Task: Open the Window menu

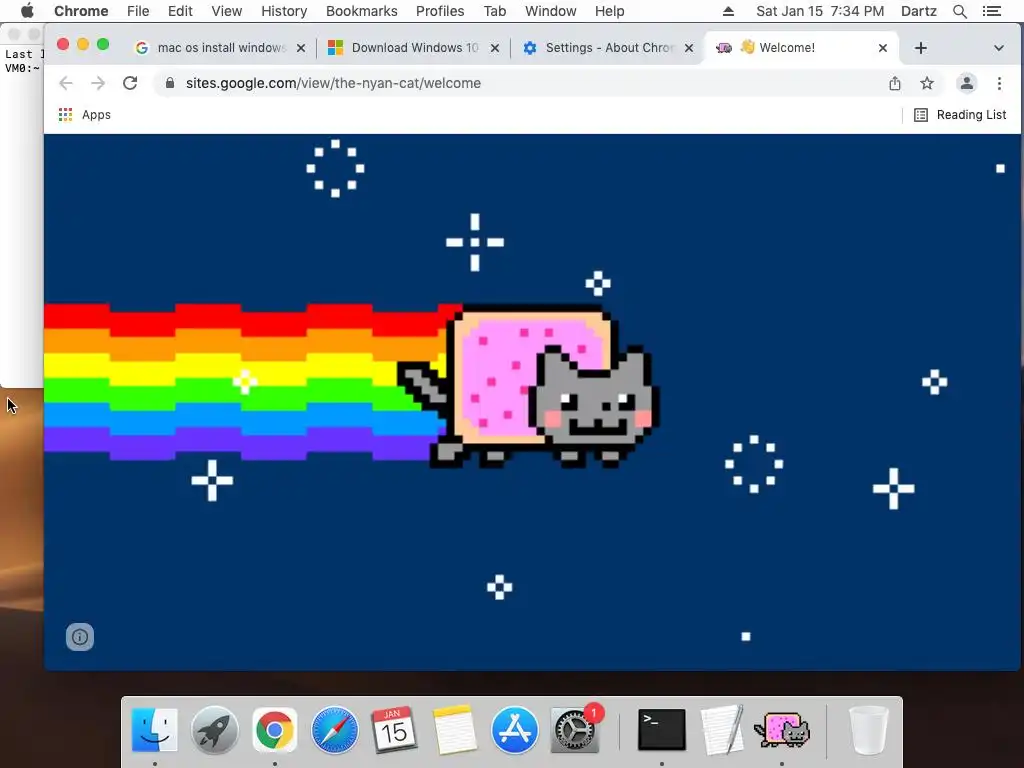Action: click(x=551, y=11)
